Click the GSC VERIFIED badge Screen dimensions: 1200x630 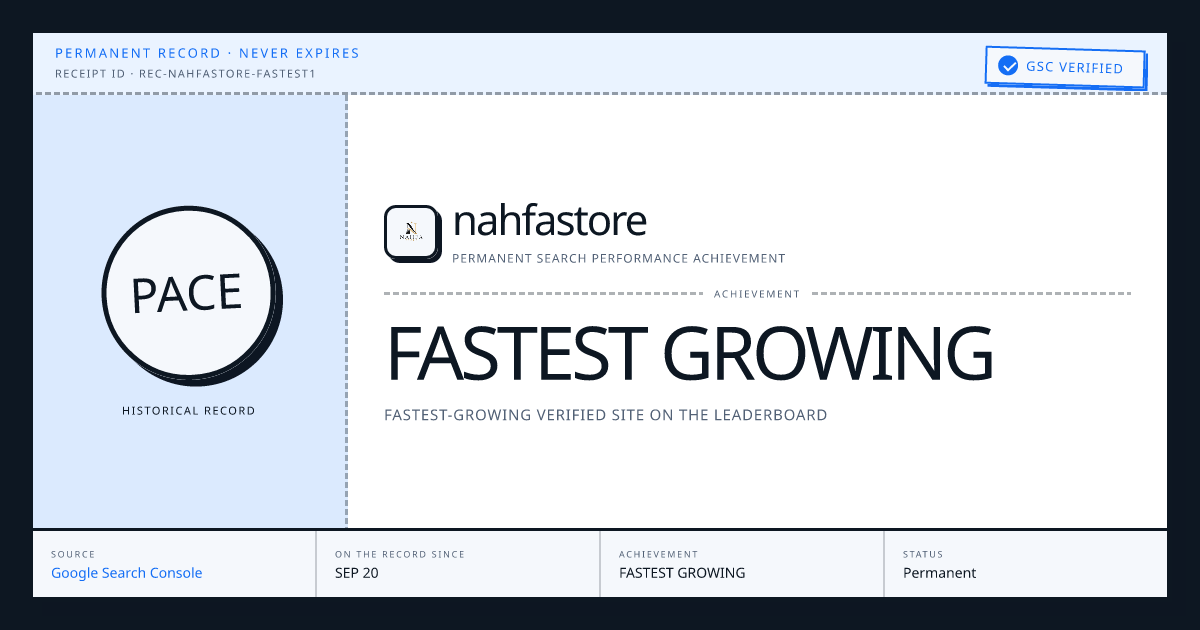coord(1064,67)
